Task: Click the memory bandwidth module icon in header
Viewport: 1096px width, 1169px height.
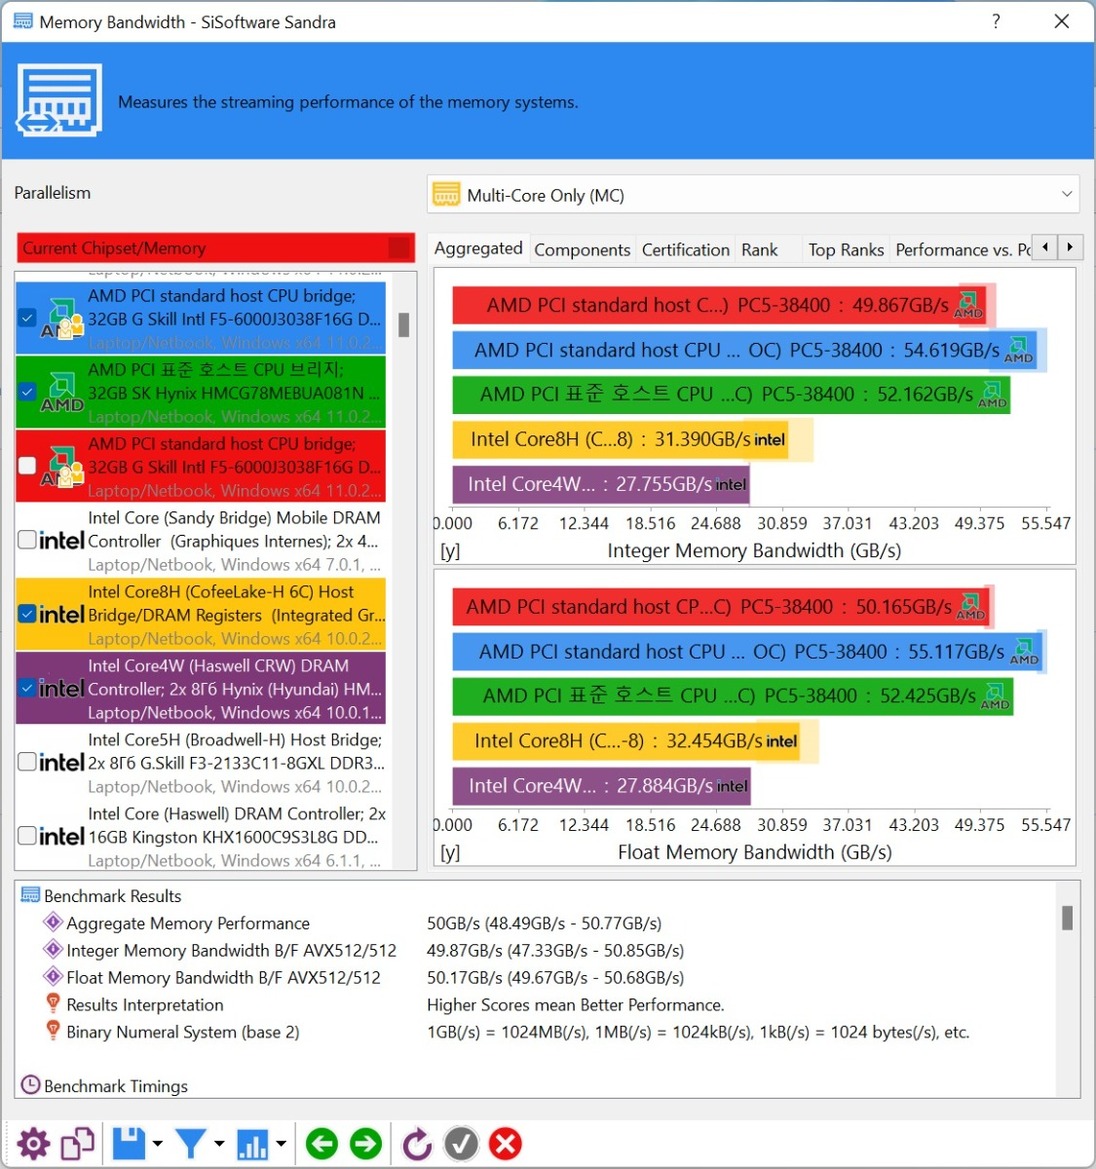Action: pyautogui.click(x=60, y=101)
